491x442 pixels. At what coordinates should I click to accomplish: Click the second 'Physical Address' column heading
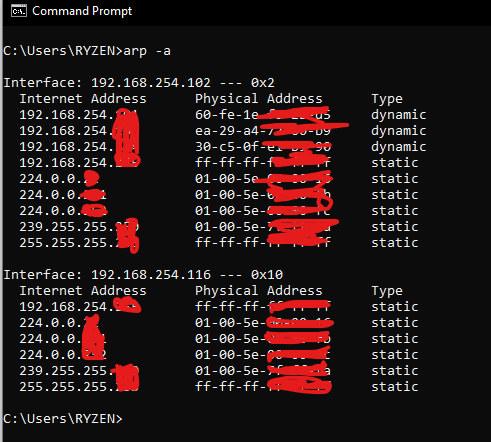point(259,291)
